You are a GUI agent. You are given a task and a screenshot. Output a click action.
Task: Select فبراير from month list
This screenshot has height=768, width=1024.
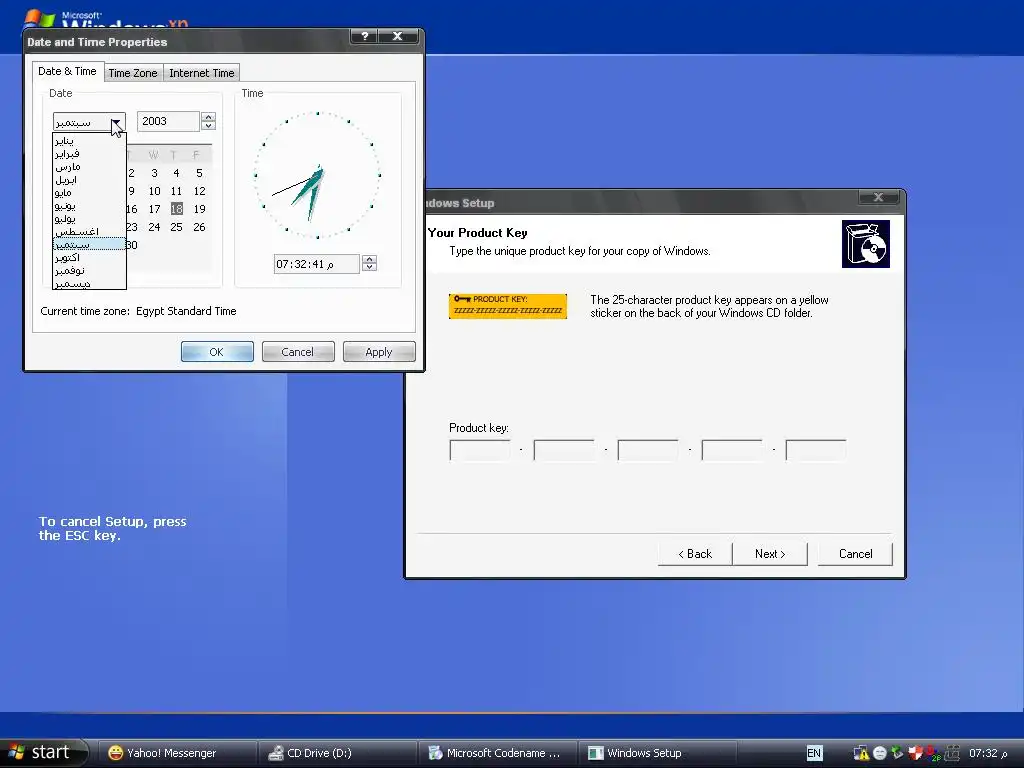89,153
